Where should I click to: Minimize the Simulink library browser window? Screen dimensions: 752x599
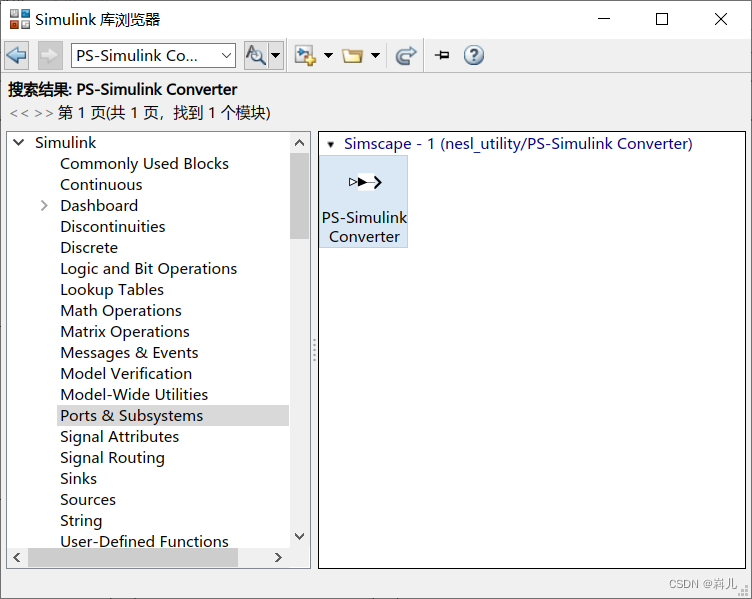[604, 19]
